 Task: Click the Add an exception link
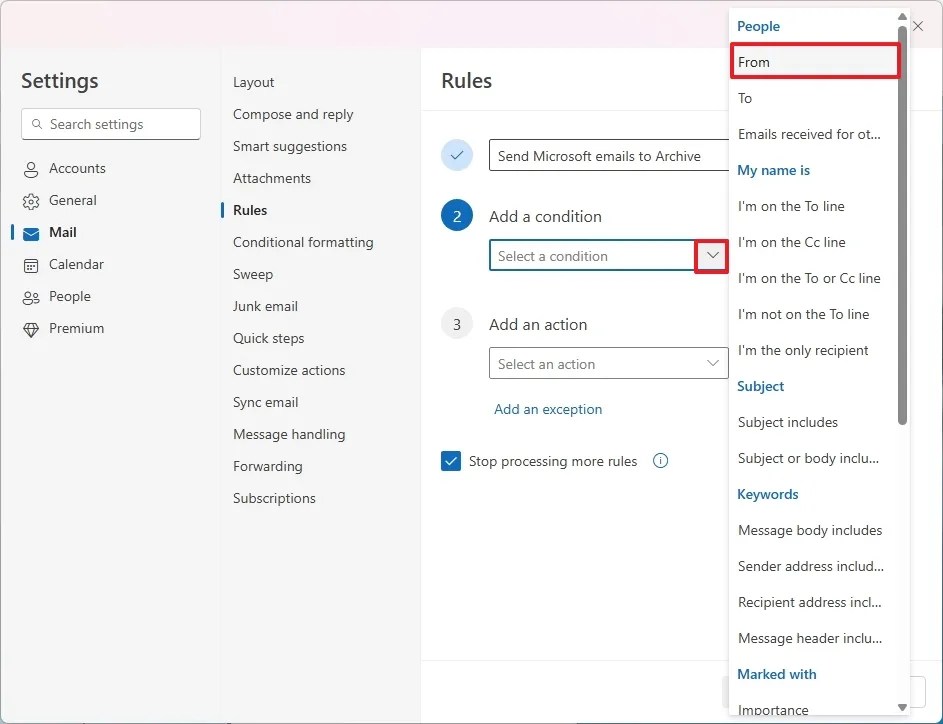(548, 409)
